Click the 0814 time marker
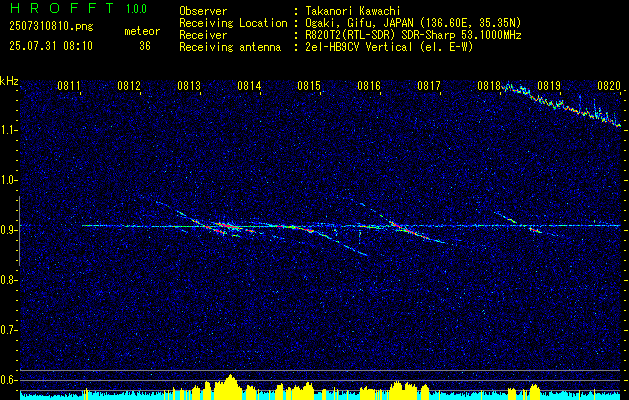This screenshot has height=400, width=629. (249, 85)
